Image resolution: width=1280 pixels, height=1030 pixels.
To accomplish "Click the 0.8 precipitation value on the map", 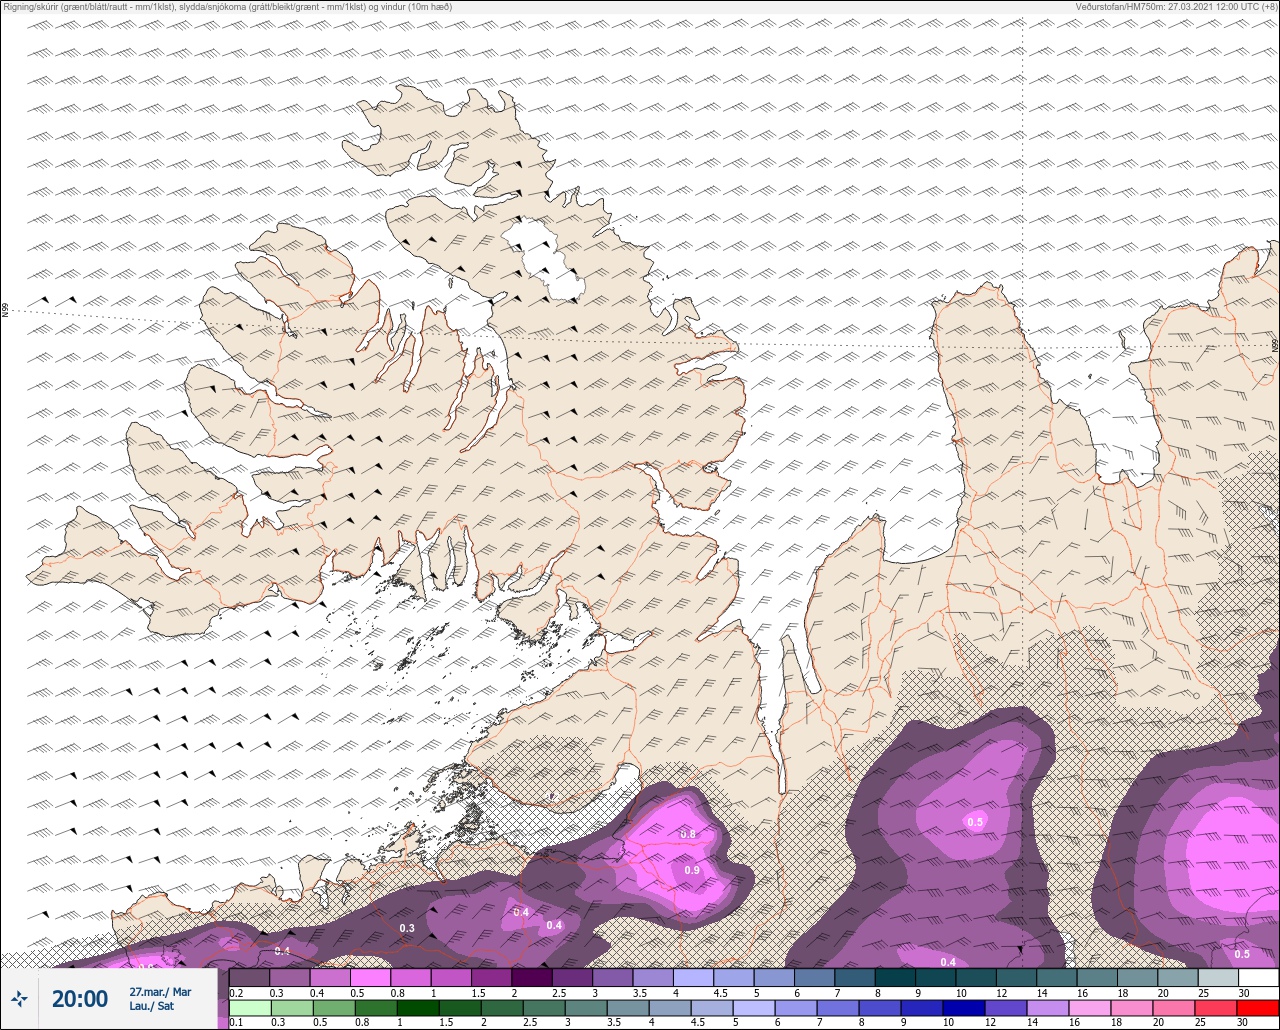I will click(688, 834).
